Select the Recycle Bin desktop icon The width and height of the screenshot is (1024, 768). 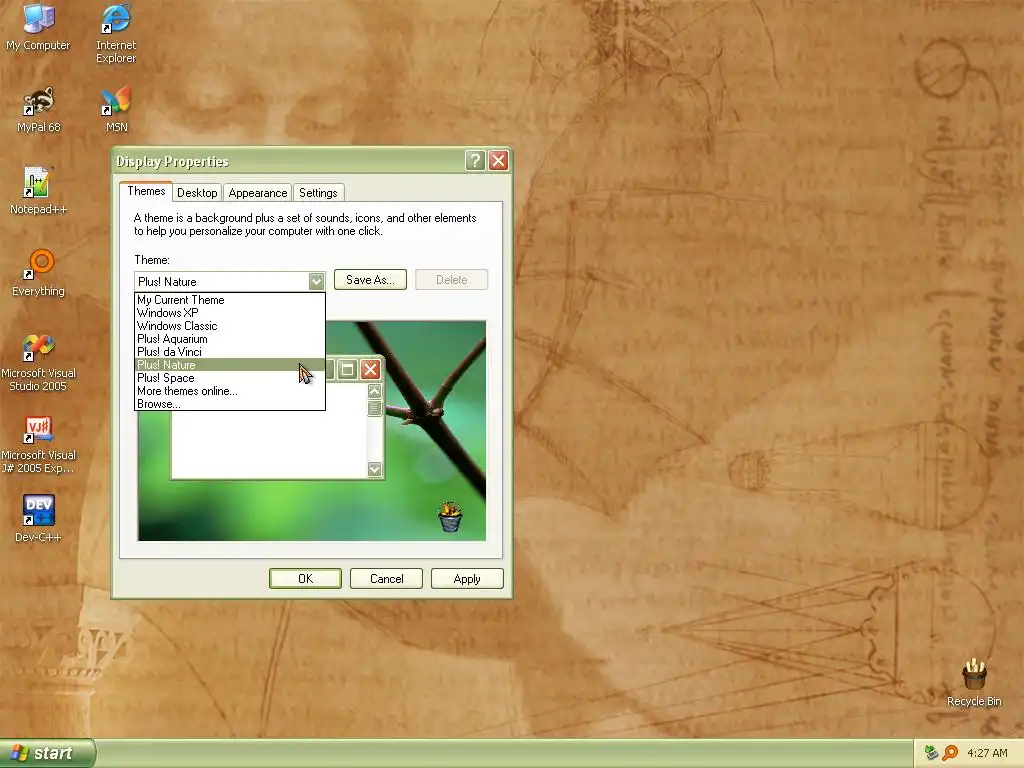click(x=974, y=682)
